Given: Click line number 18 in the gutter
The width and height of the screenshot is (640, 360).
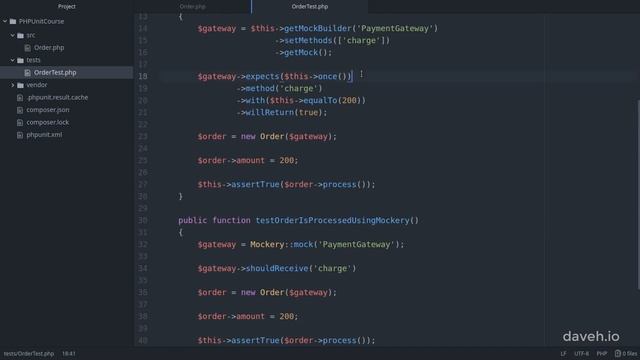Looking at the screenshot, I should (x=142, y=76).
